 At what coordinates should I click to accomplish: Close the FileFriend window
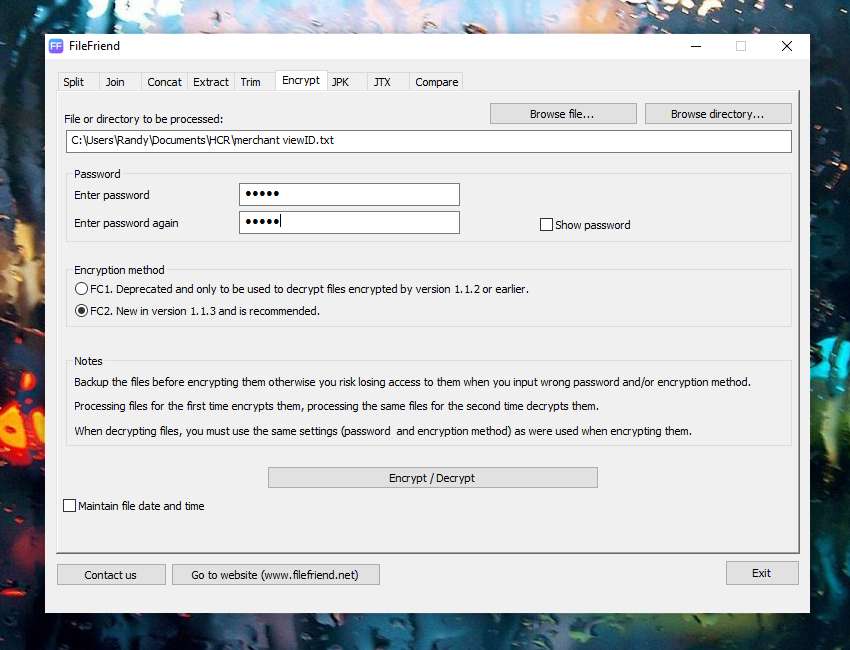click(787, 46)
